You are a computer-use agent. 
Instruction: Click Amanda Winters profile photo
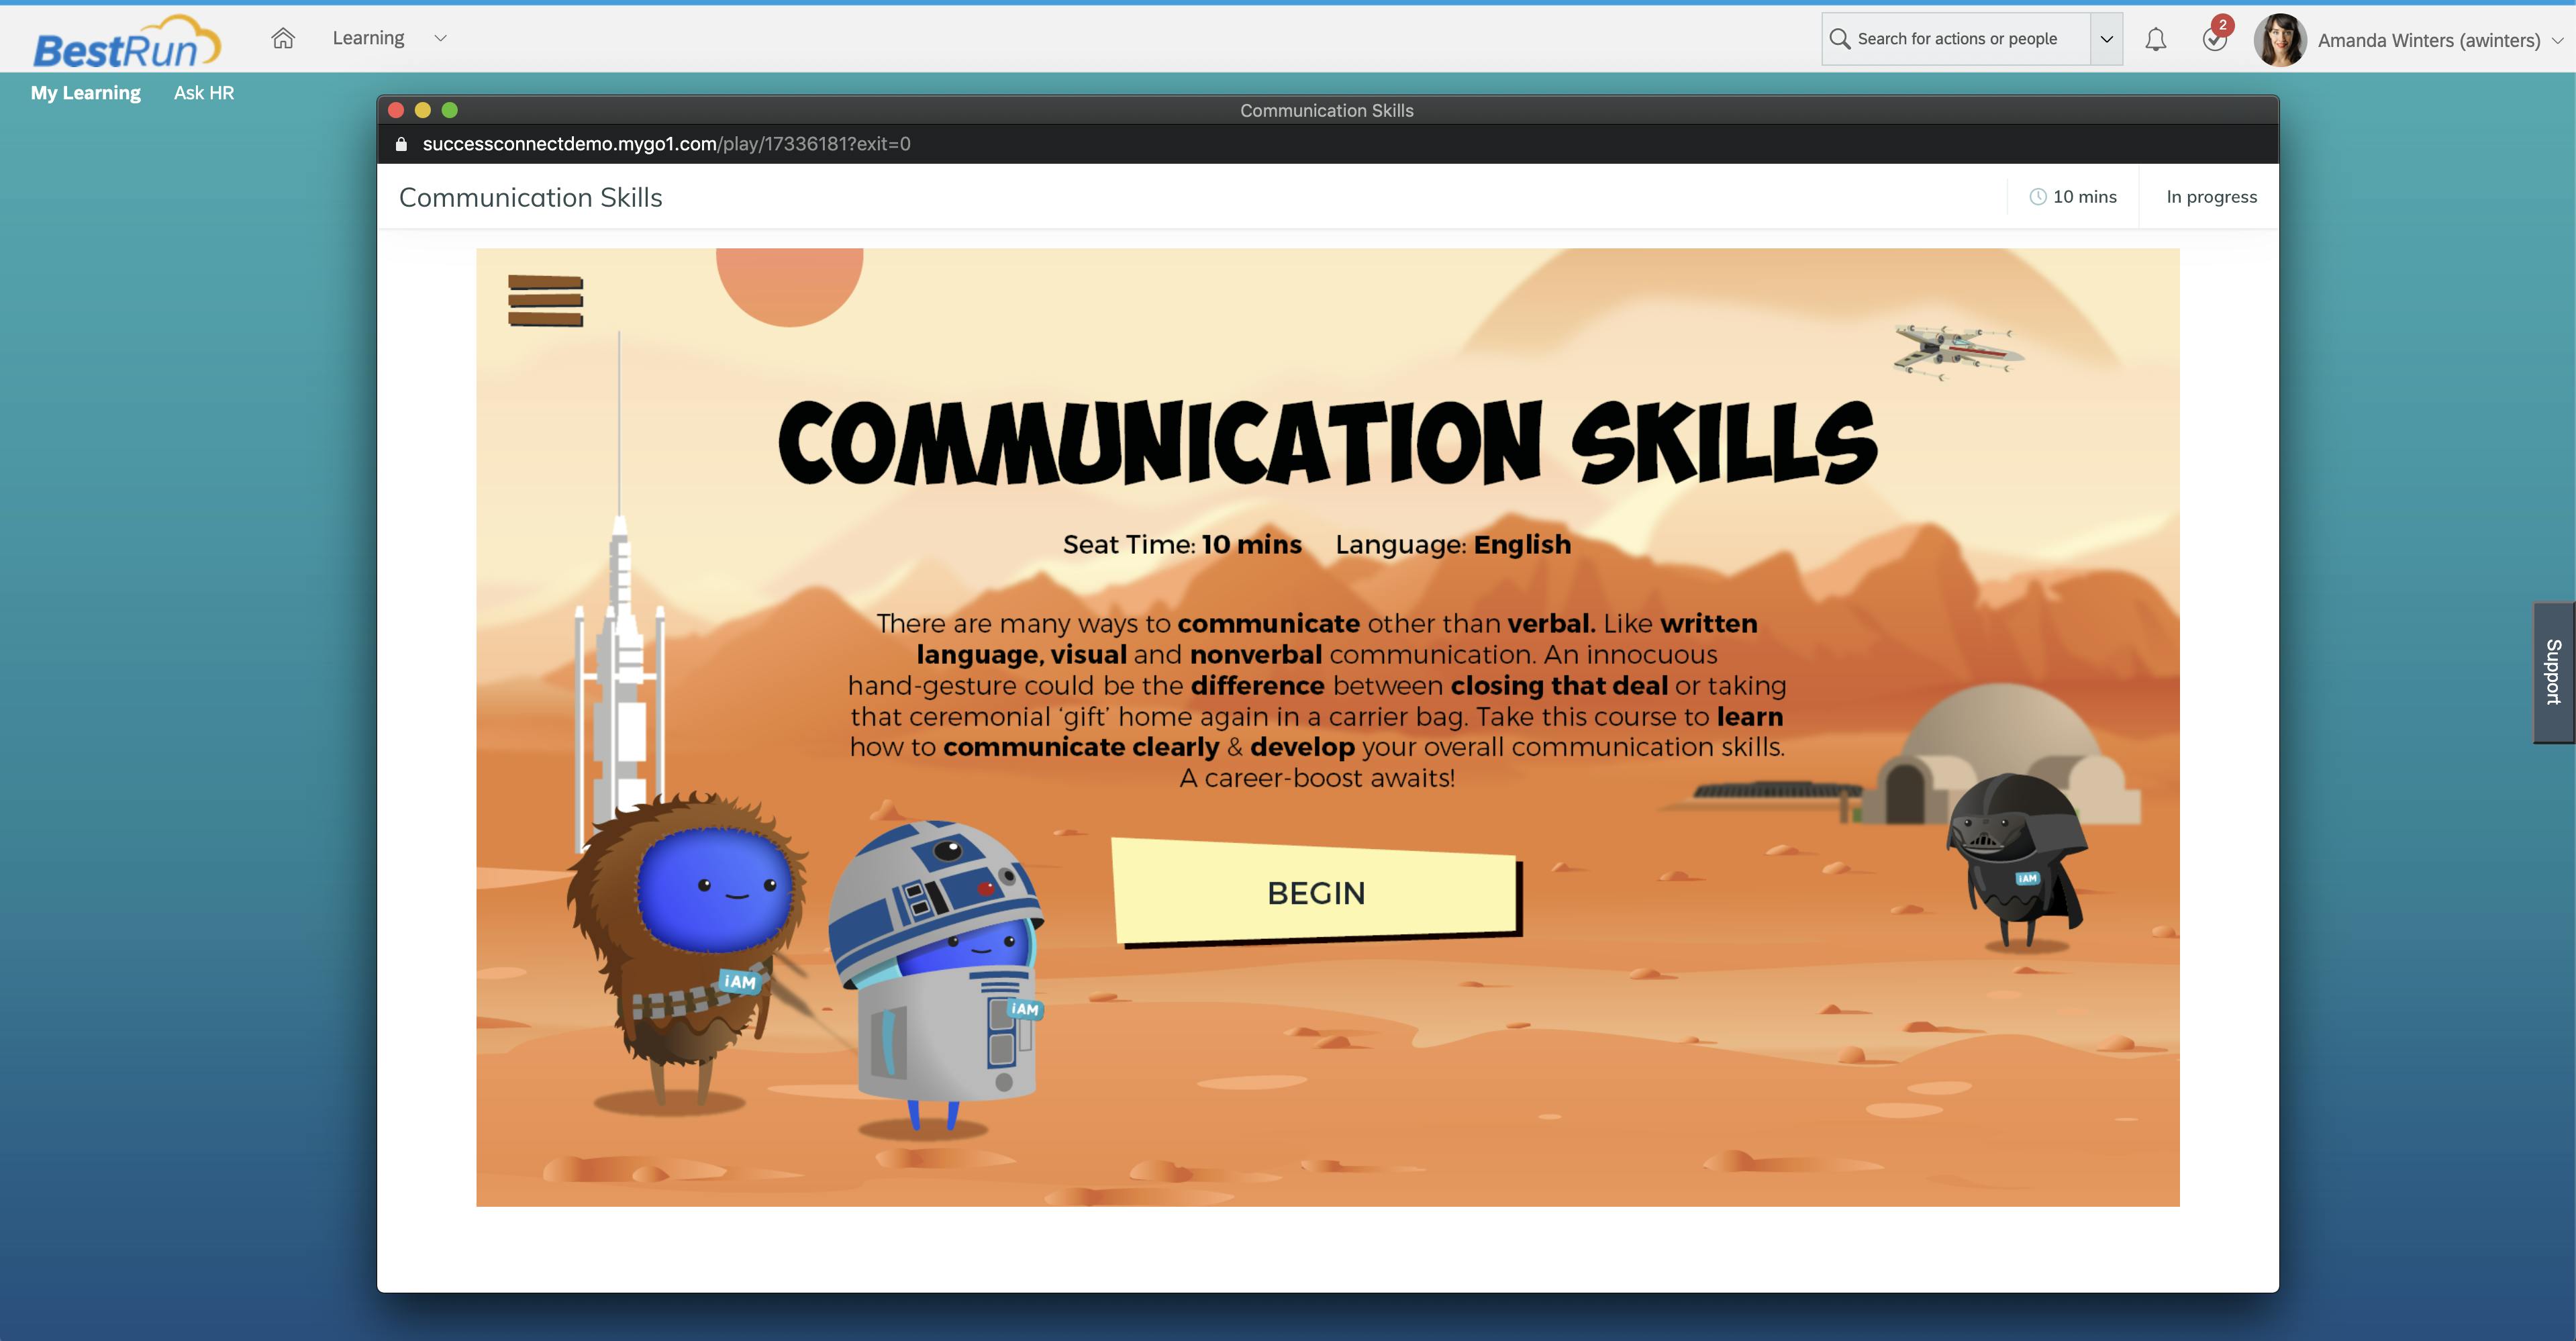2280,40
